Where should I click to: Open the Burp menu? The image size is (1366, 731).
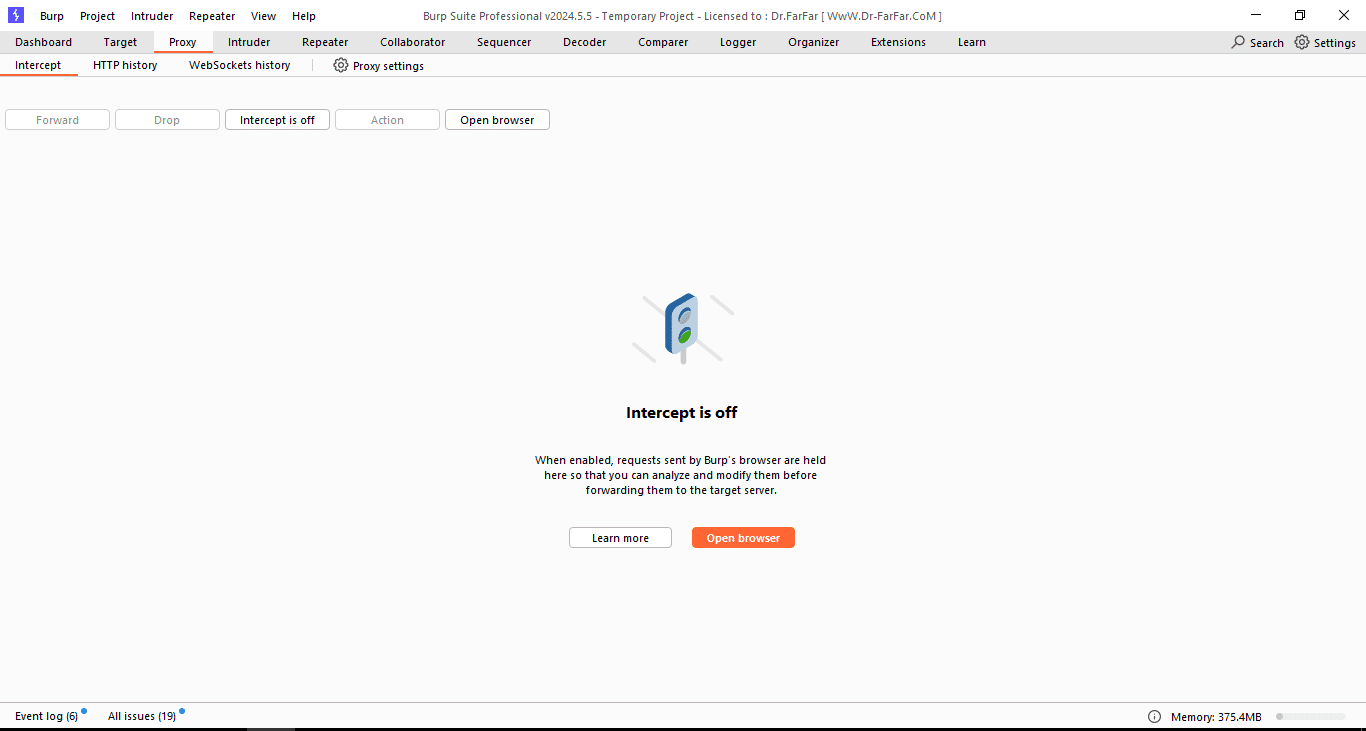52,16
